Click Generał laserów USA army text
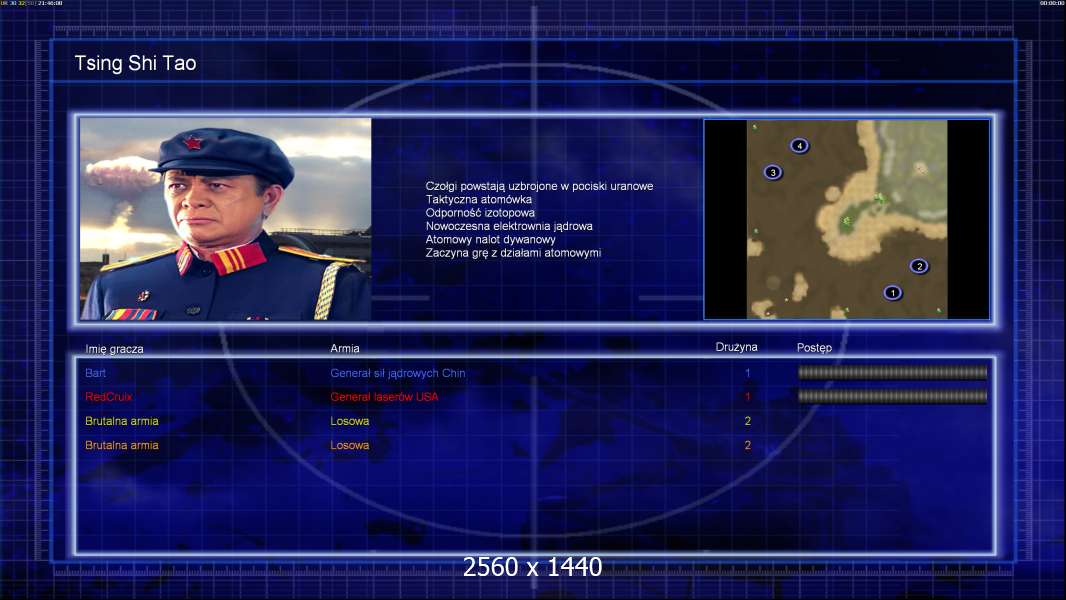Image resolution: width=1066 pixels, height=600 pixels. [x=384, y=397]
